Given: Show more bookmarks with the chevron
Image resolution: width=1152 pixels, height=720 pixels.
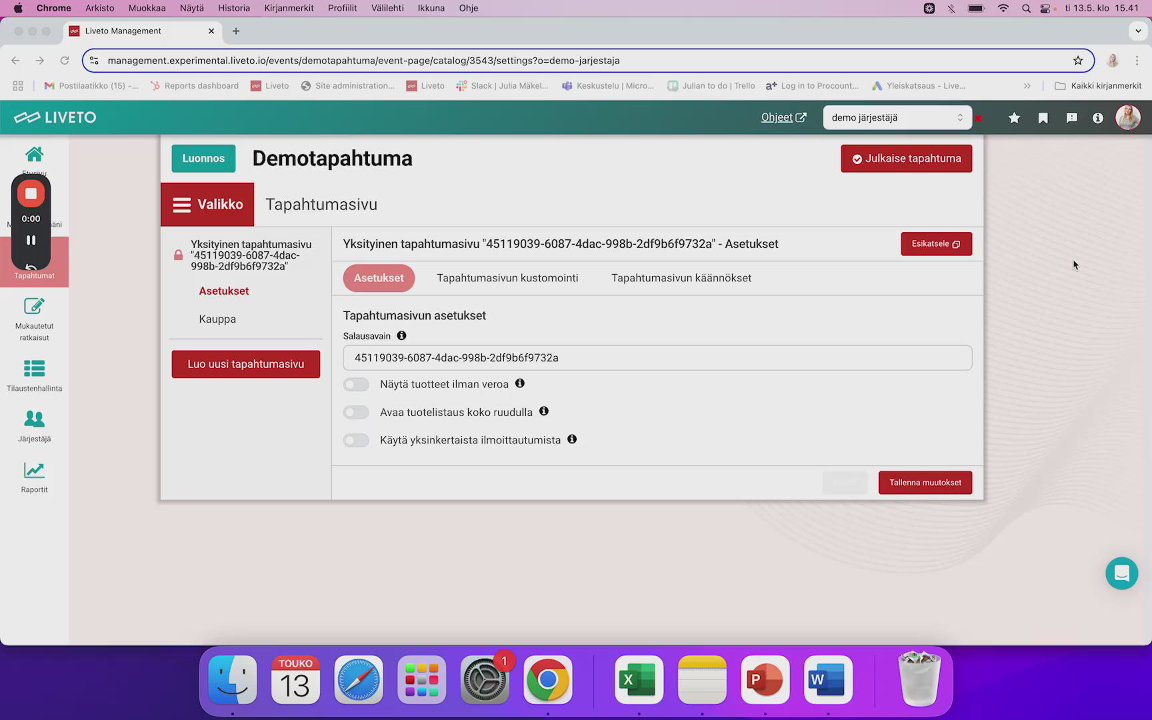Looking at the screenshot, I should tap(1027, 86).
